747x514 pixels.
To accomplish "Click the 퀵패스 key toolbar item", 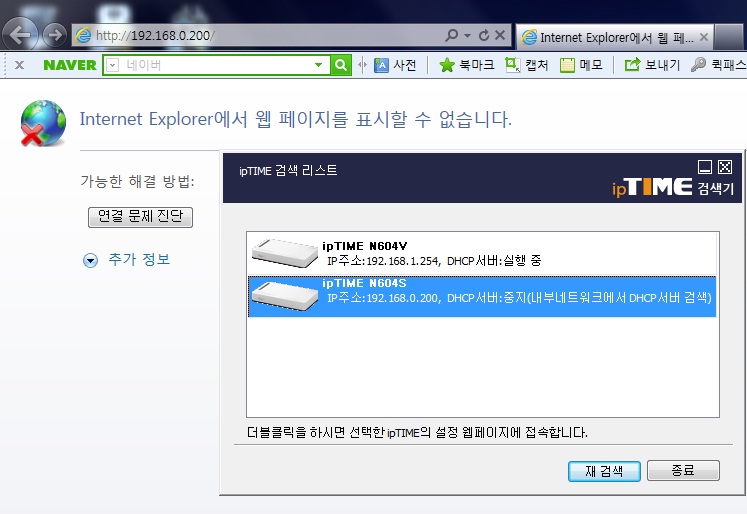I will point(718,65).
